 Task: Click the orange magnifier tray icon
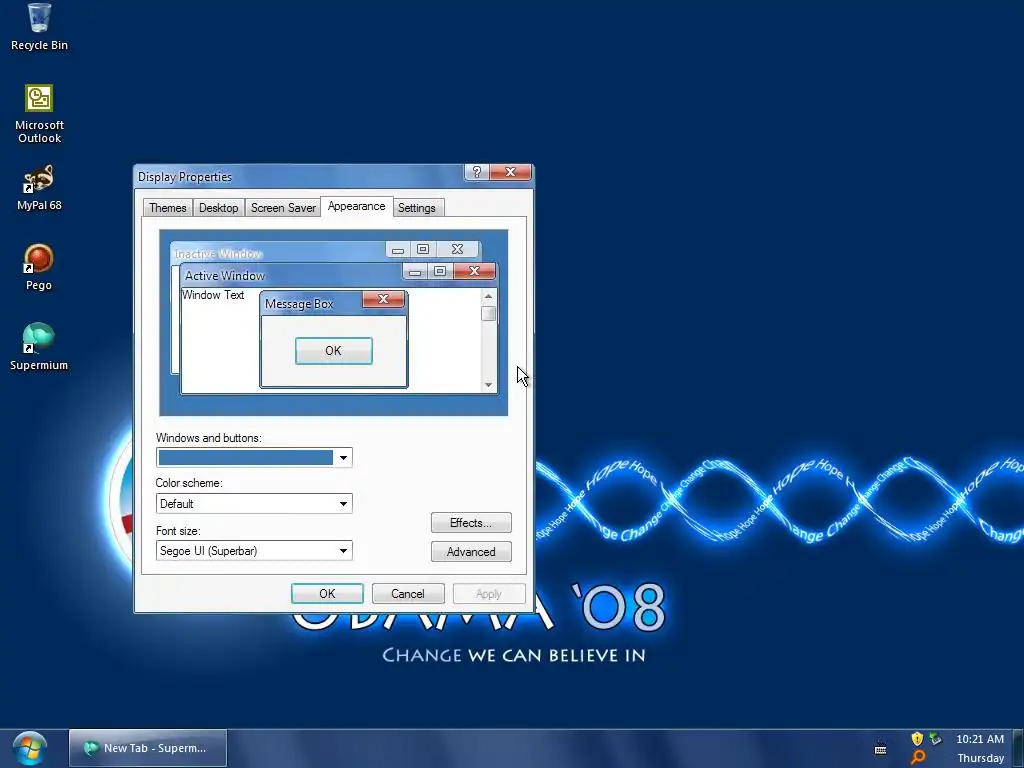tap(918, 758)
